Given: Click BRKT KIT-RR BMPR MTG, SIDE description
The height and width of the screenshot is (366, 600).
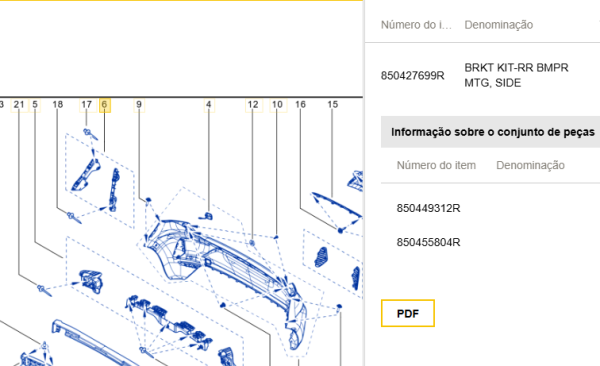Looking at the screenshot, I should (517, 75).
